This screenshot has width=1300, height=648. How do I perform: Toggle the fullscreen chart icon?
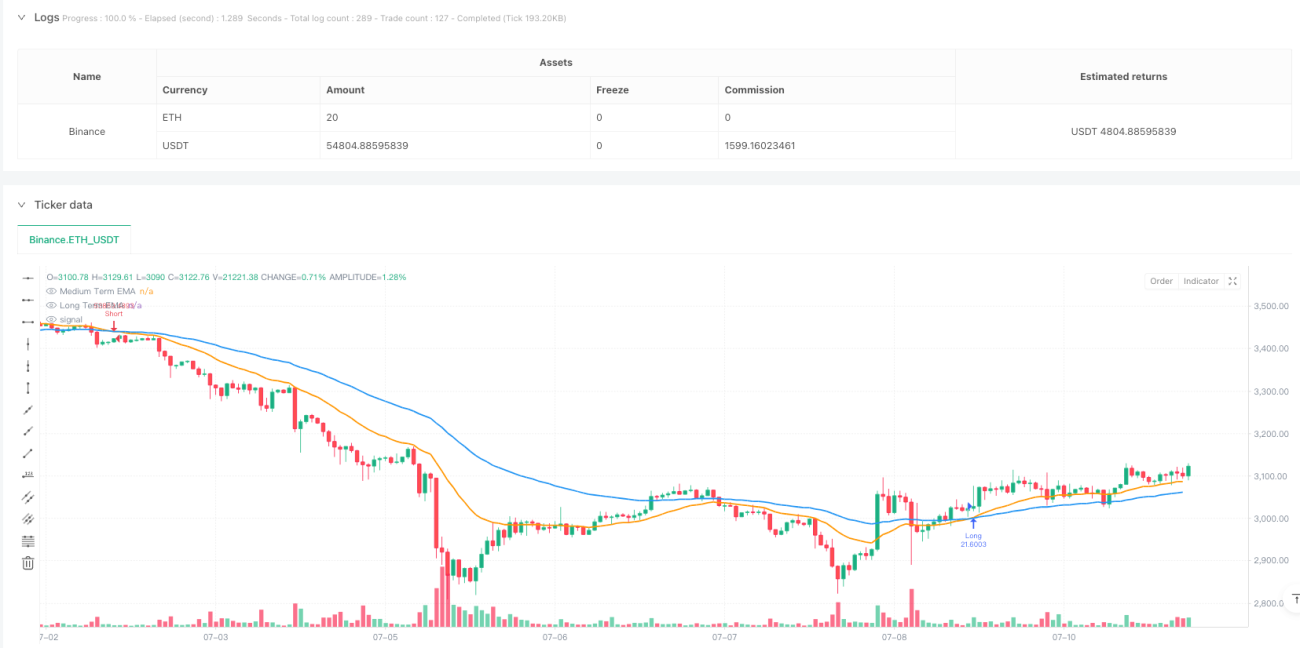(x=1233, y=281)
